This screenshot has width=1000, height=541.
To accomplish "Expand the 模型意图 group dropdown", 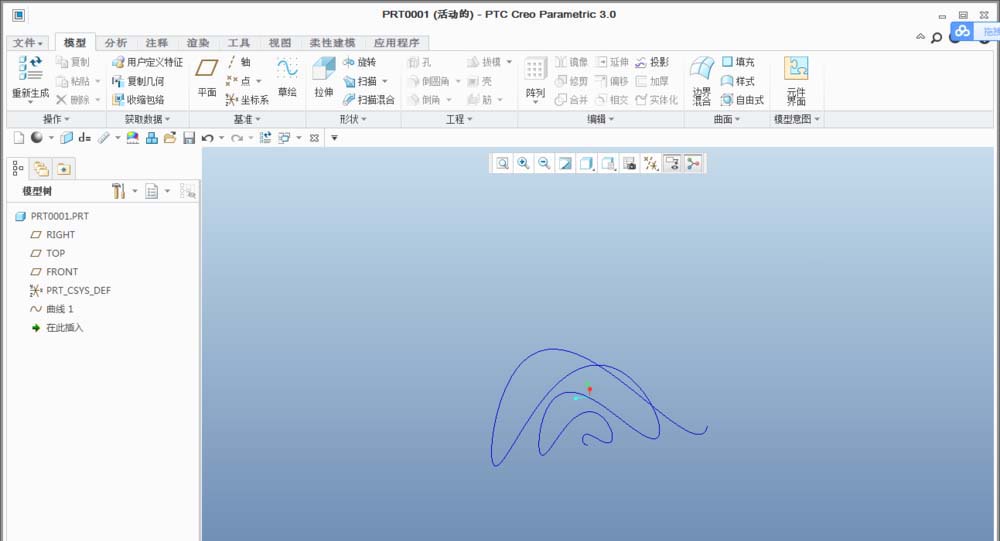I will pos(797,119).
